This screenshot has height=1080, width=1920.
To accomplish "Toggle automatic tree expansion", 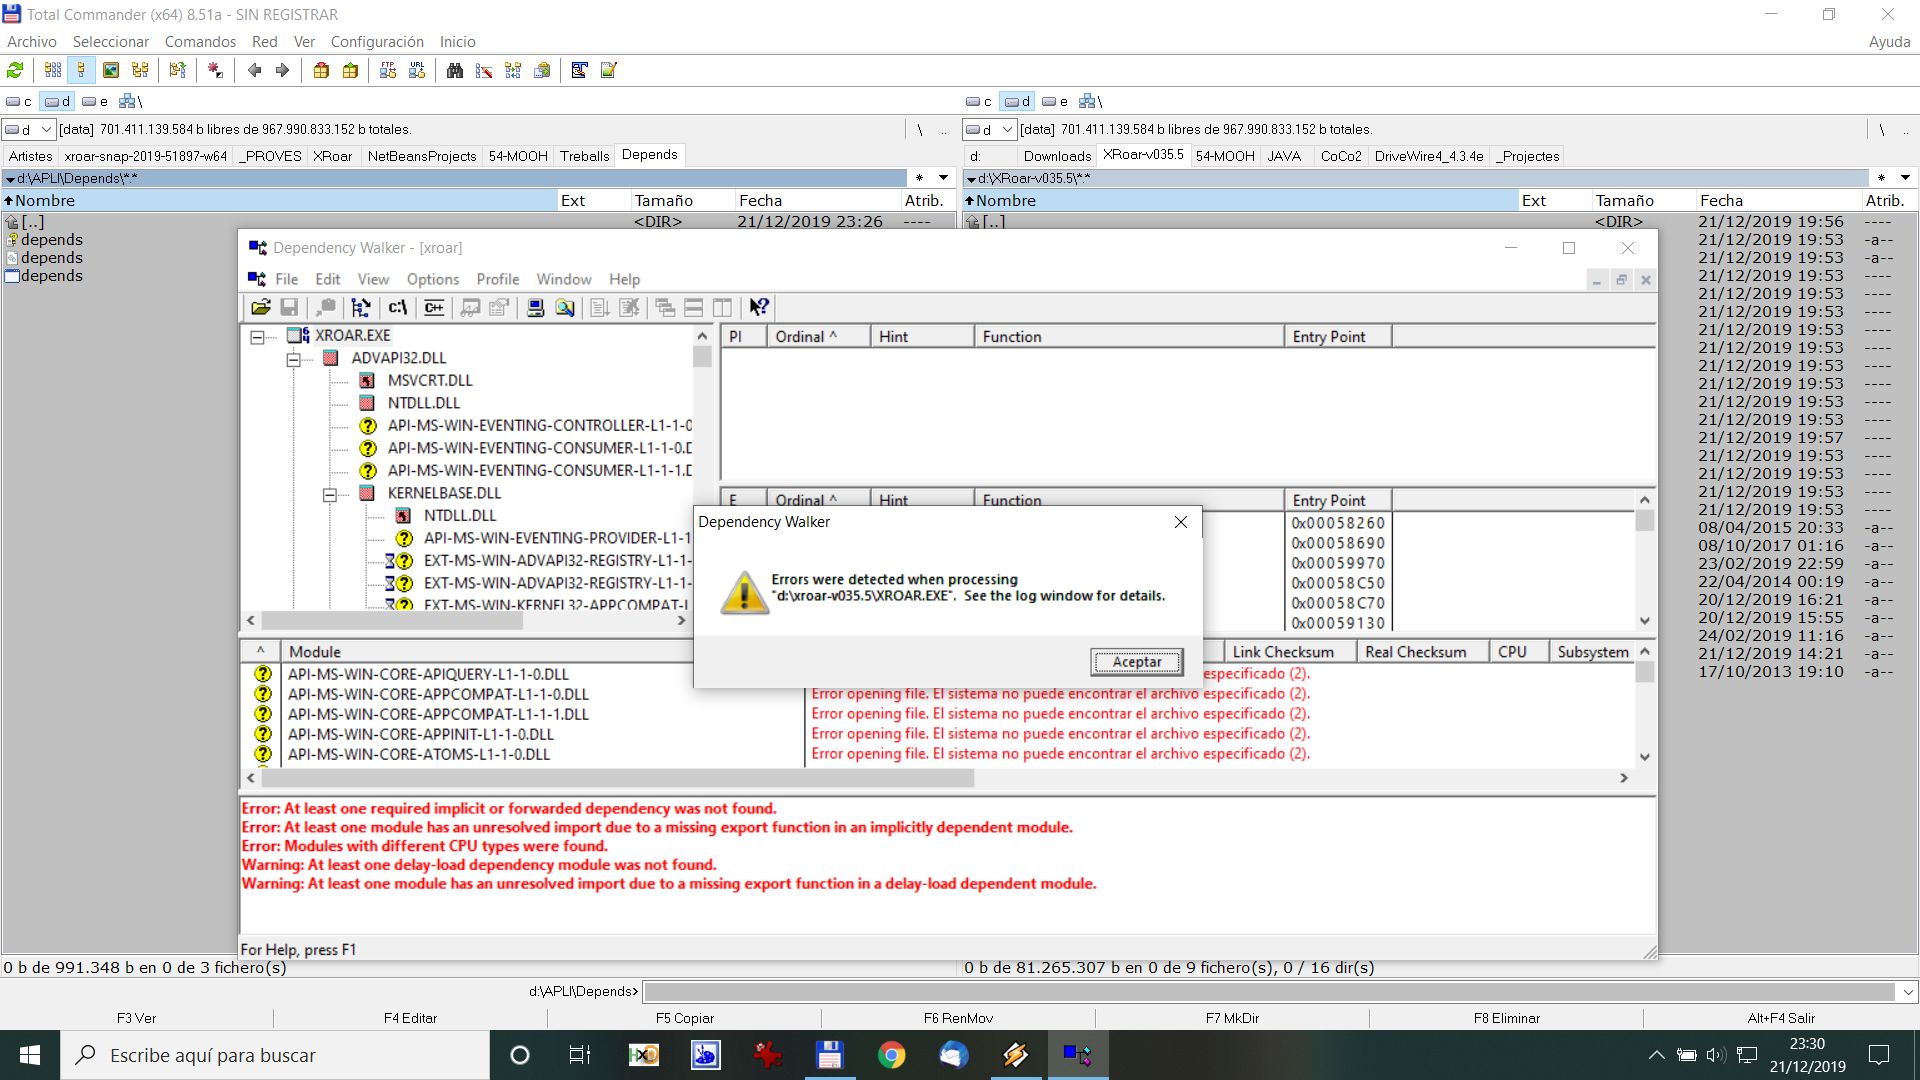I will [361, 307].
